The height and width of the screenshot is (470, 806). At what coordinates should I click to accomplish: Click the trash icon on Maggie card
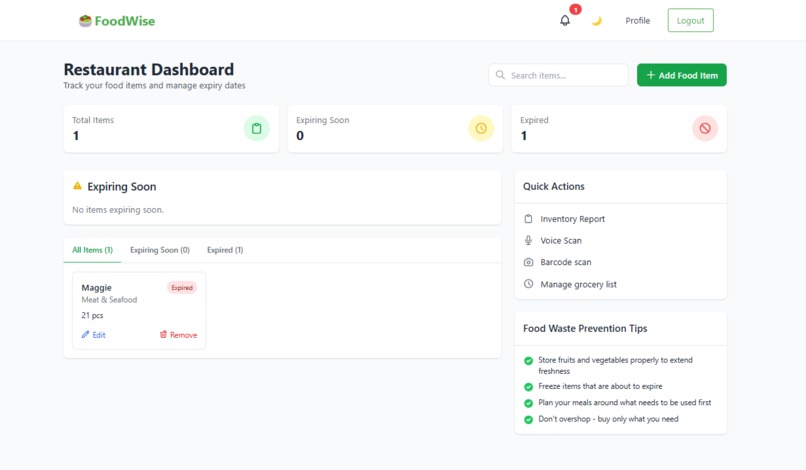tap(163, 334)
